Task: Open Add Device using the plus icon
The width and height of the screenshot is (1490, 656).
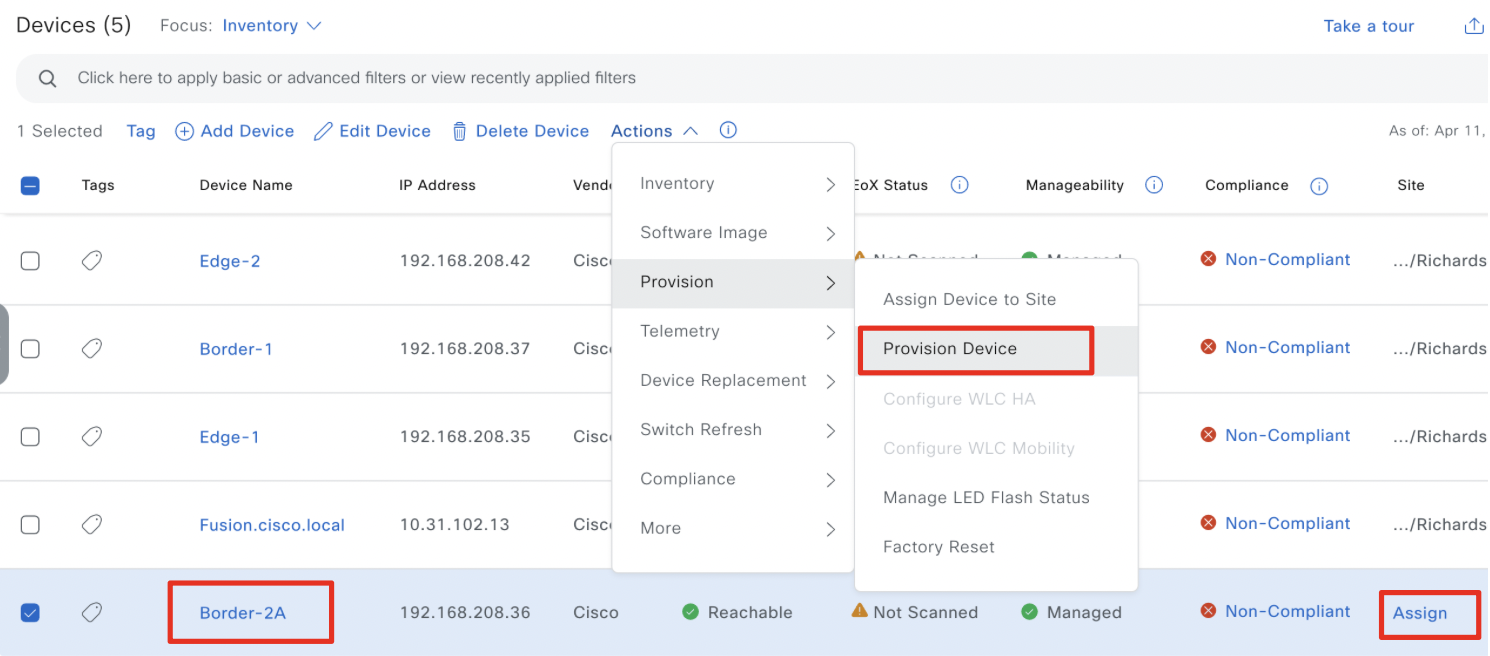Action: click(183, 131)
